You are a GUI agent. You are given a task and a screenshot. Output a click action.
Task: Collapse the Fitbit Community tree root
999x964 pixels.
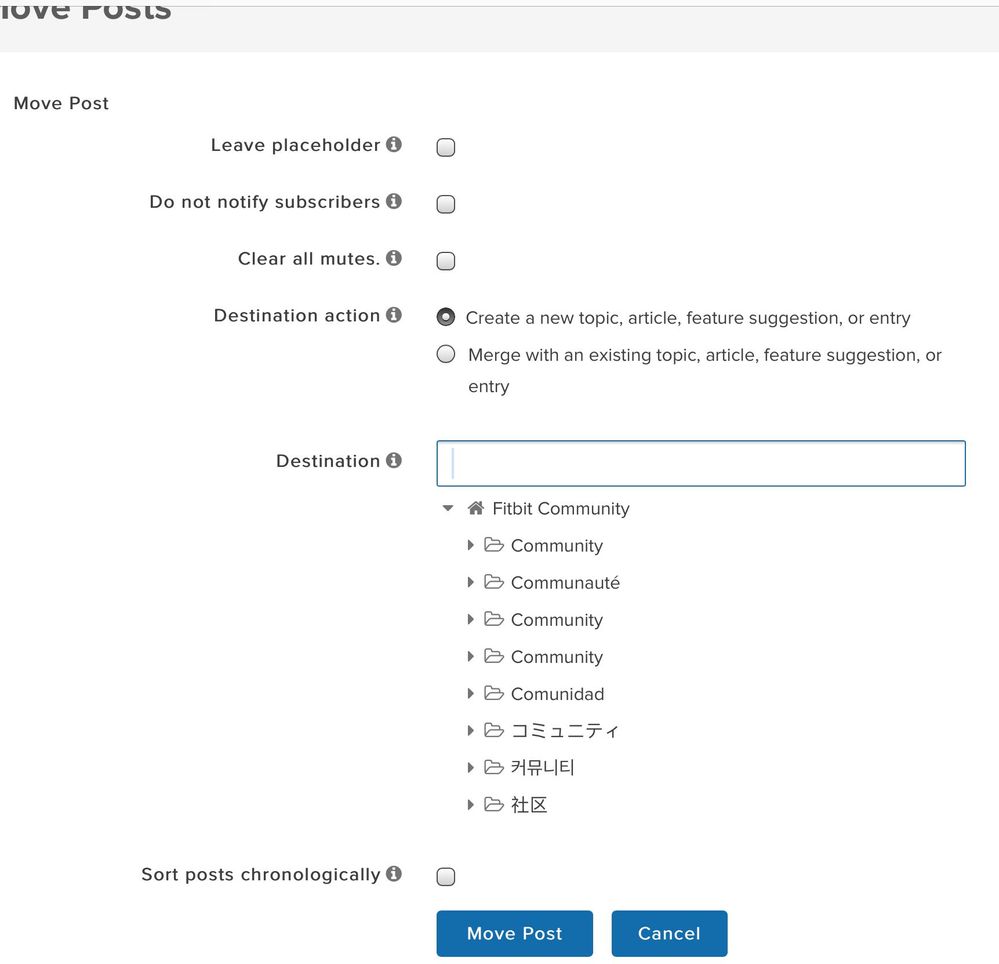pos(448,508)
